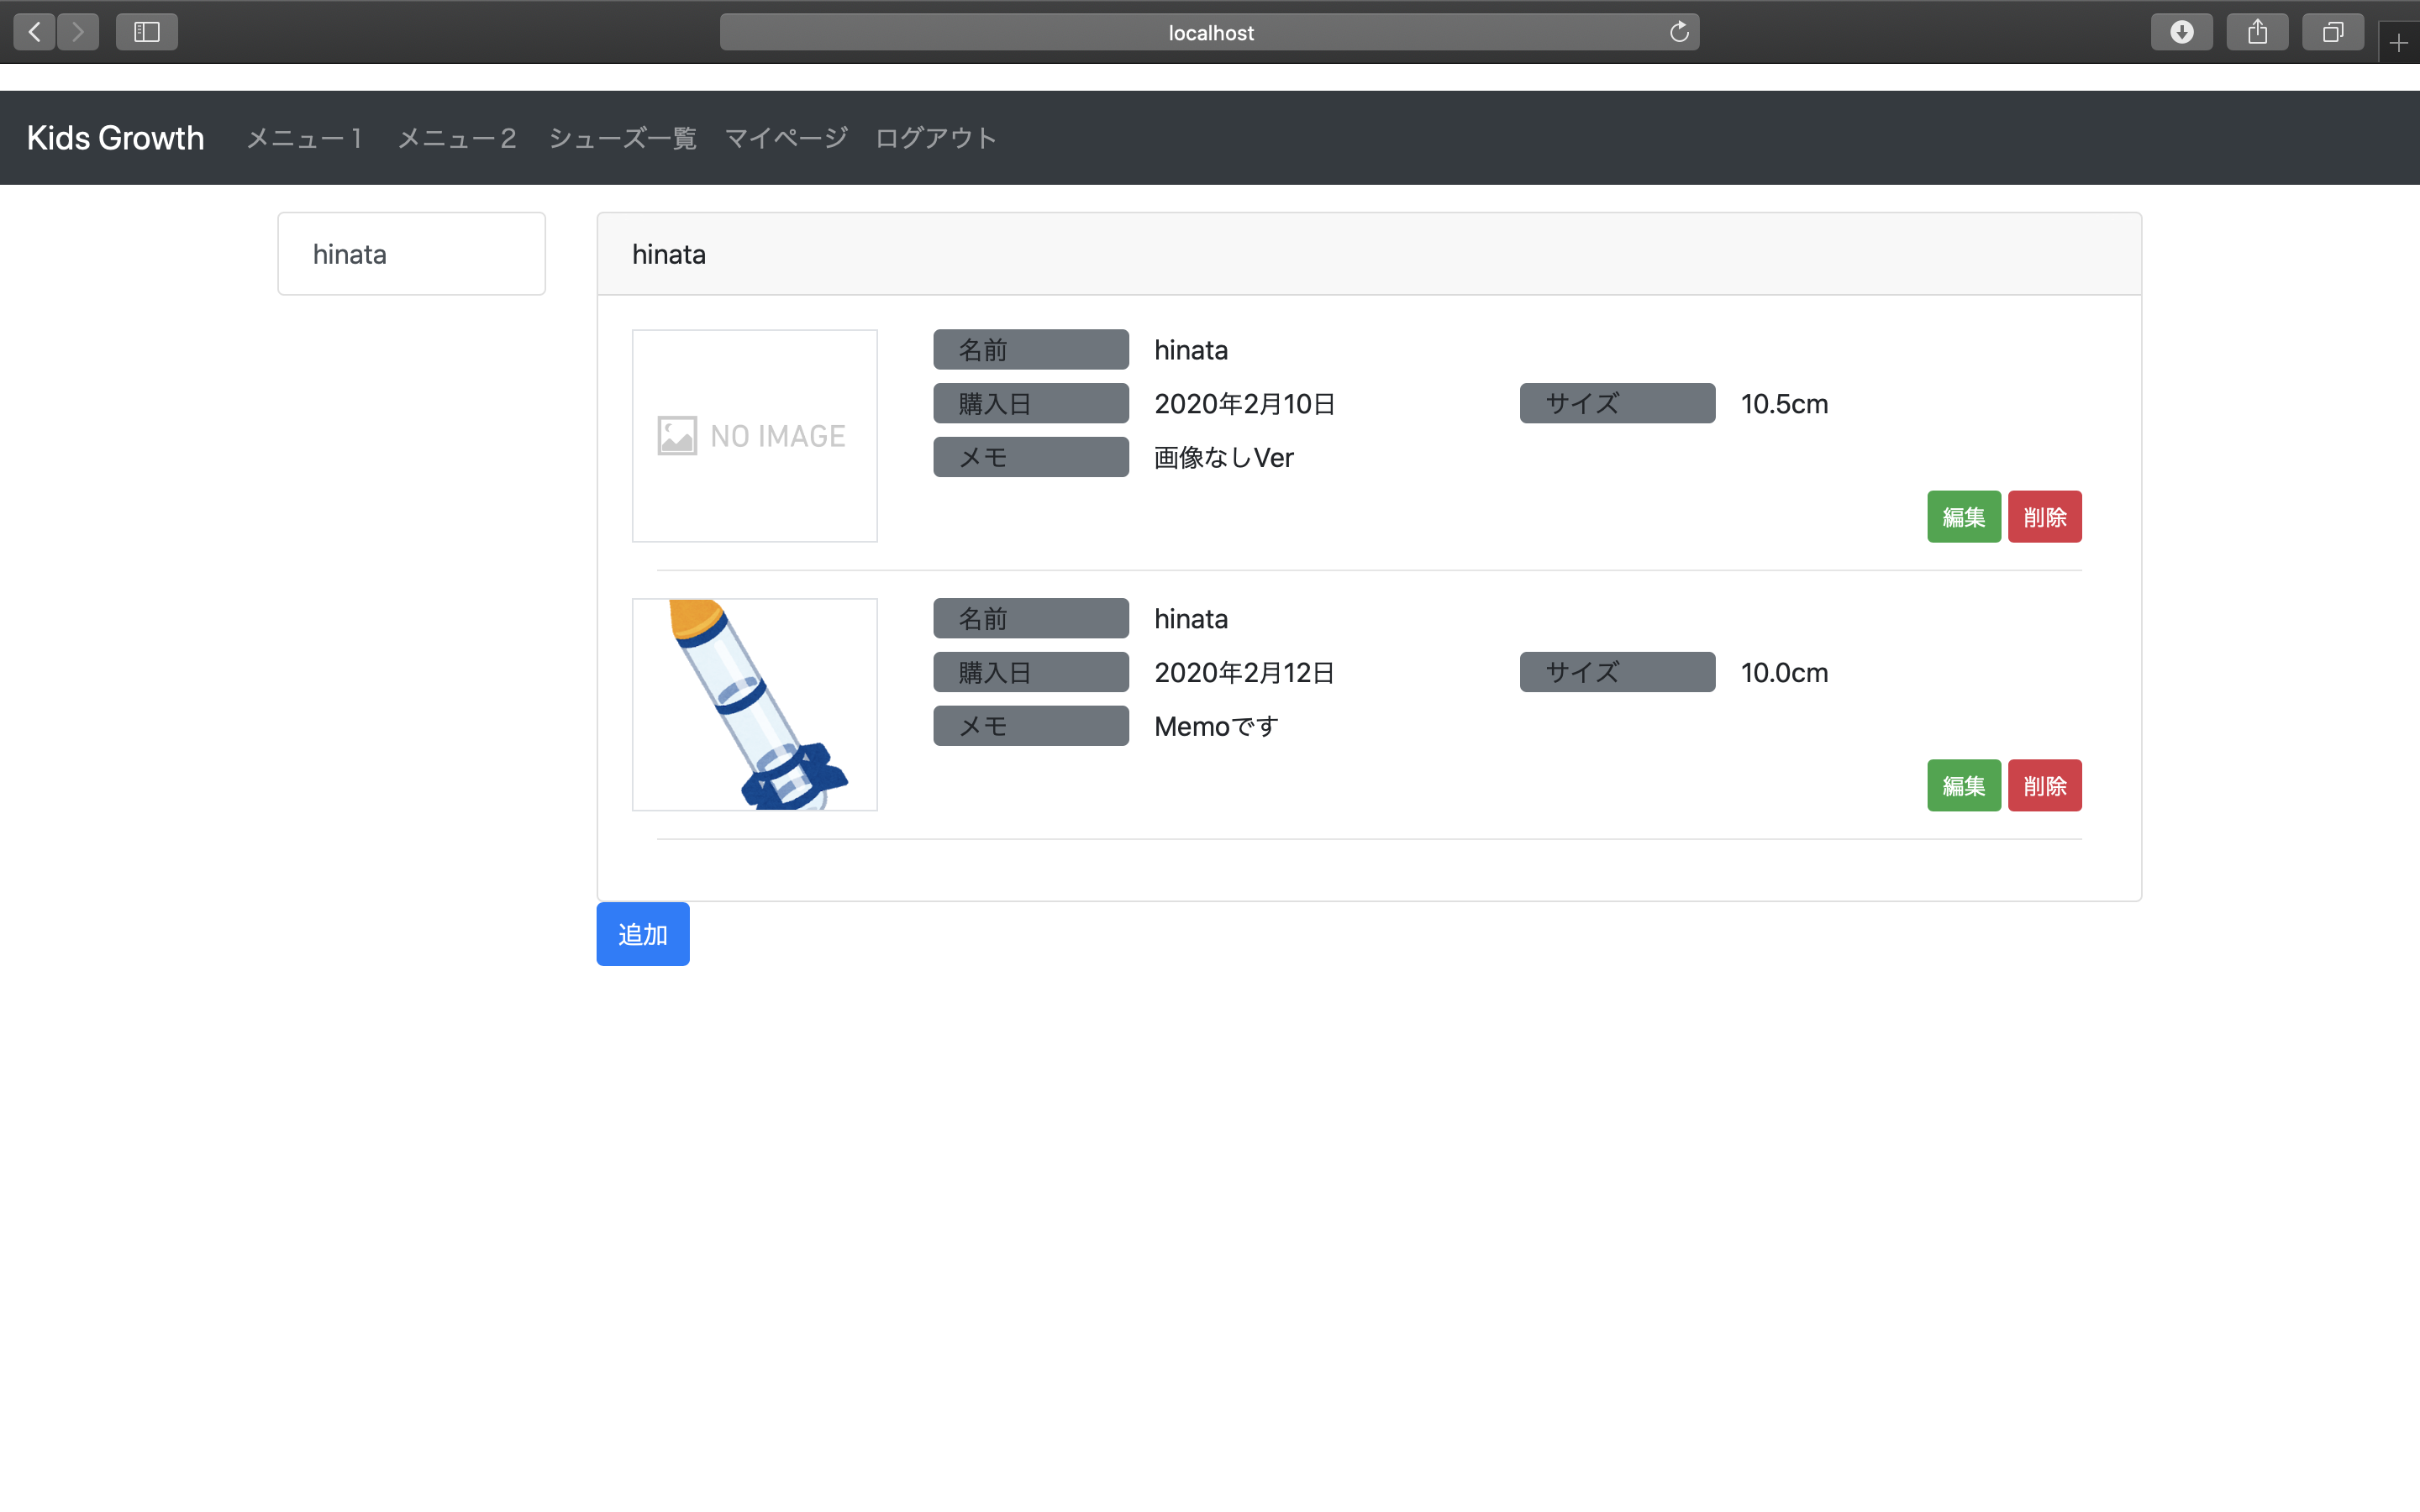Image resolution: width=2420 pixels, height=1512 pixels.
Task: Click the browser forward arrow
Action: (x=78, y=32)
